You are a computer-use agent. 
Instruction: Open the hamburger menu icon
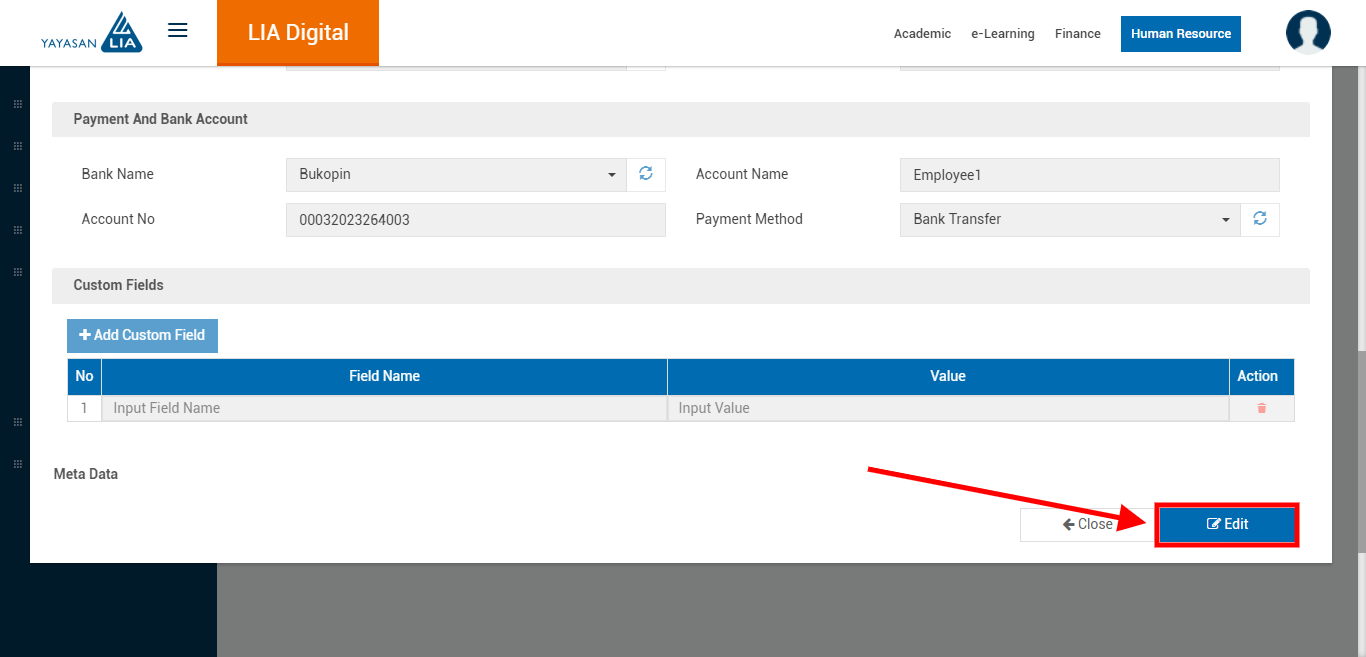178,31
